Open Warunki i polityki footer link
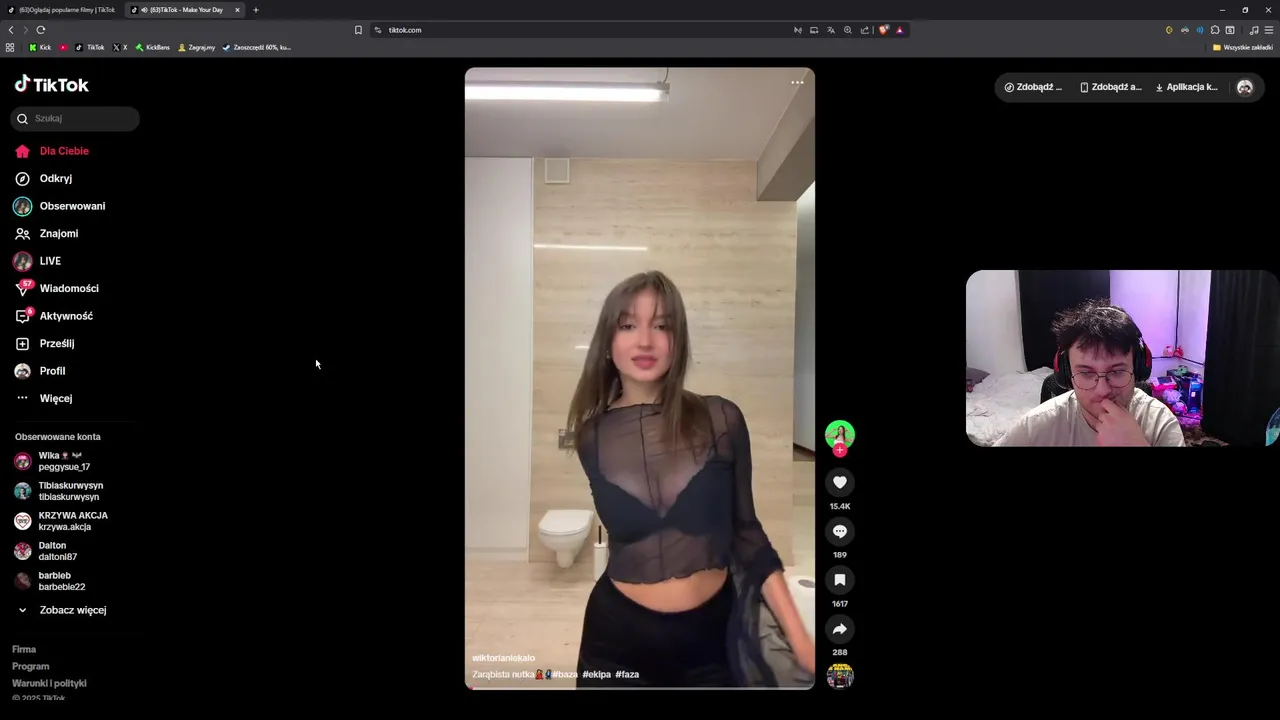This screenshot has height=720, width=1280. (49, 683)
